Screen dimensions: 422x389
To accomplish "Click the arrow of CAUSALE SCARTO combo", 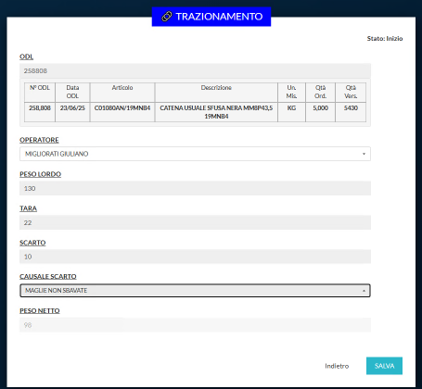I will point(364,291).
